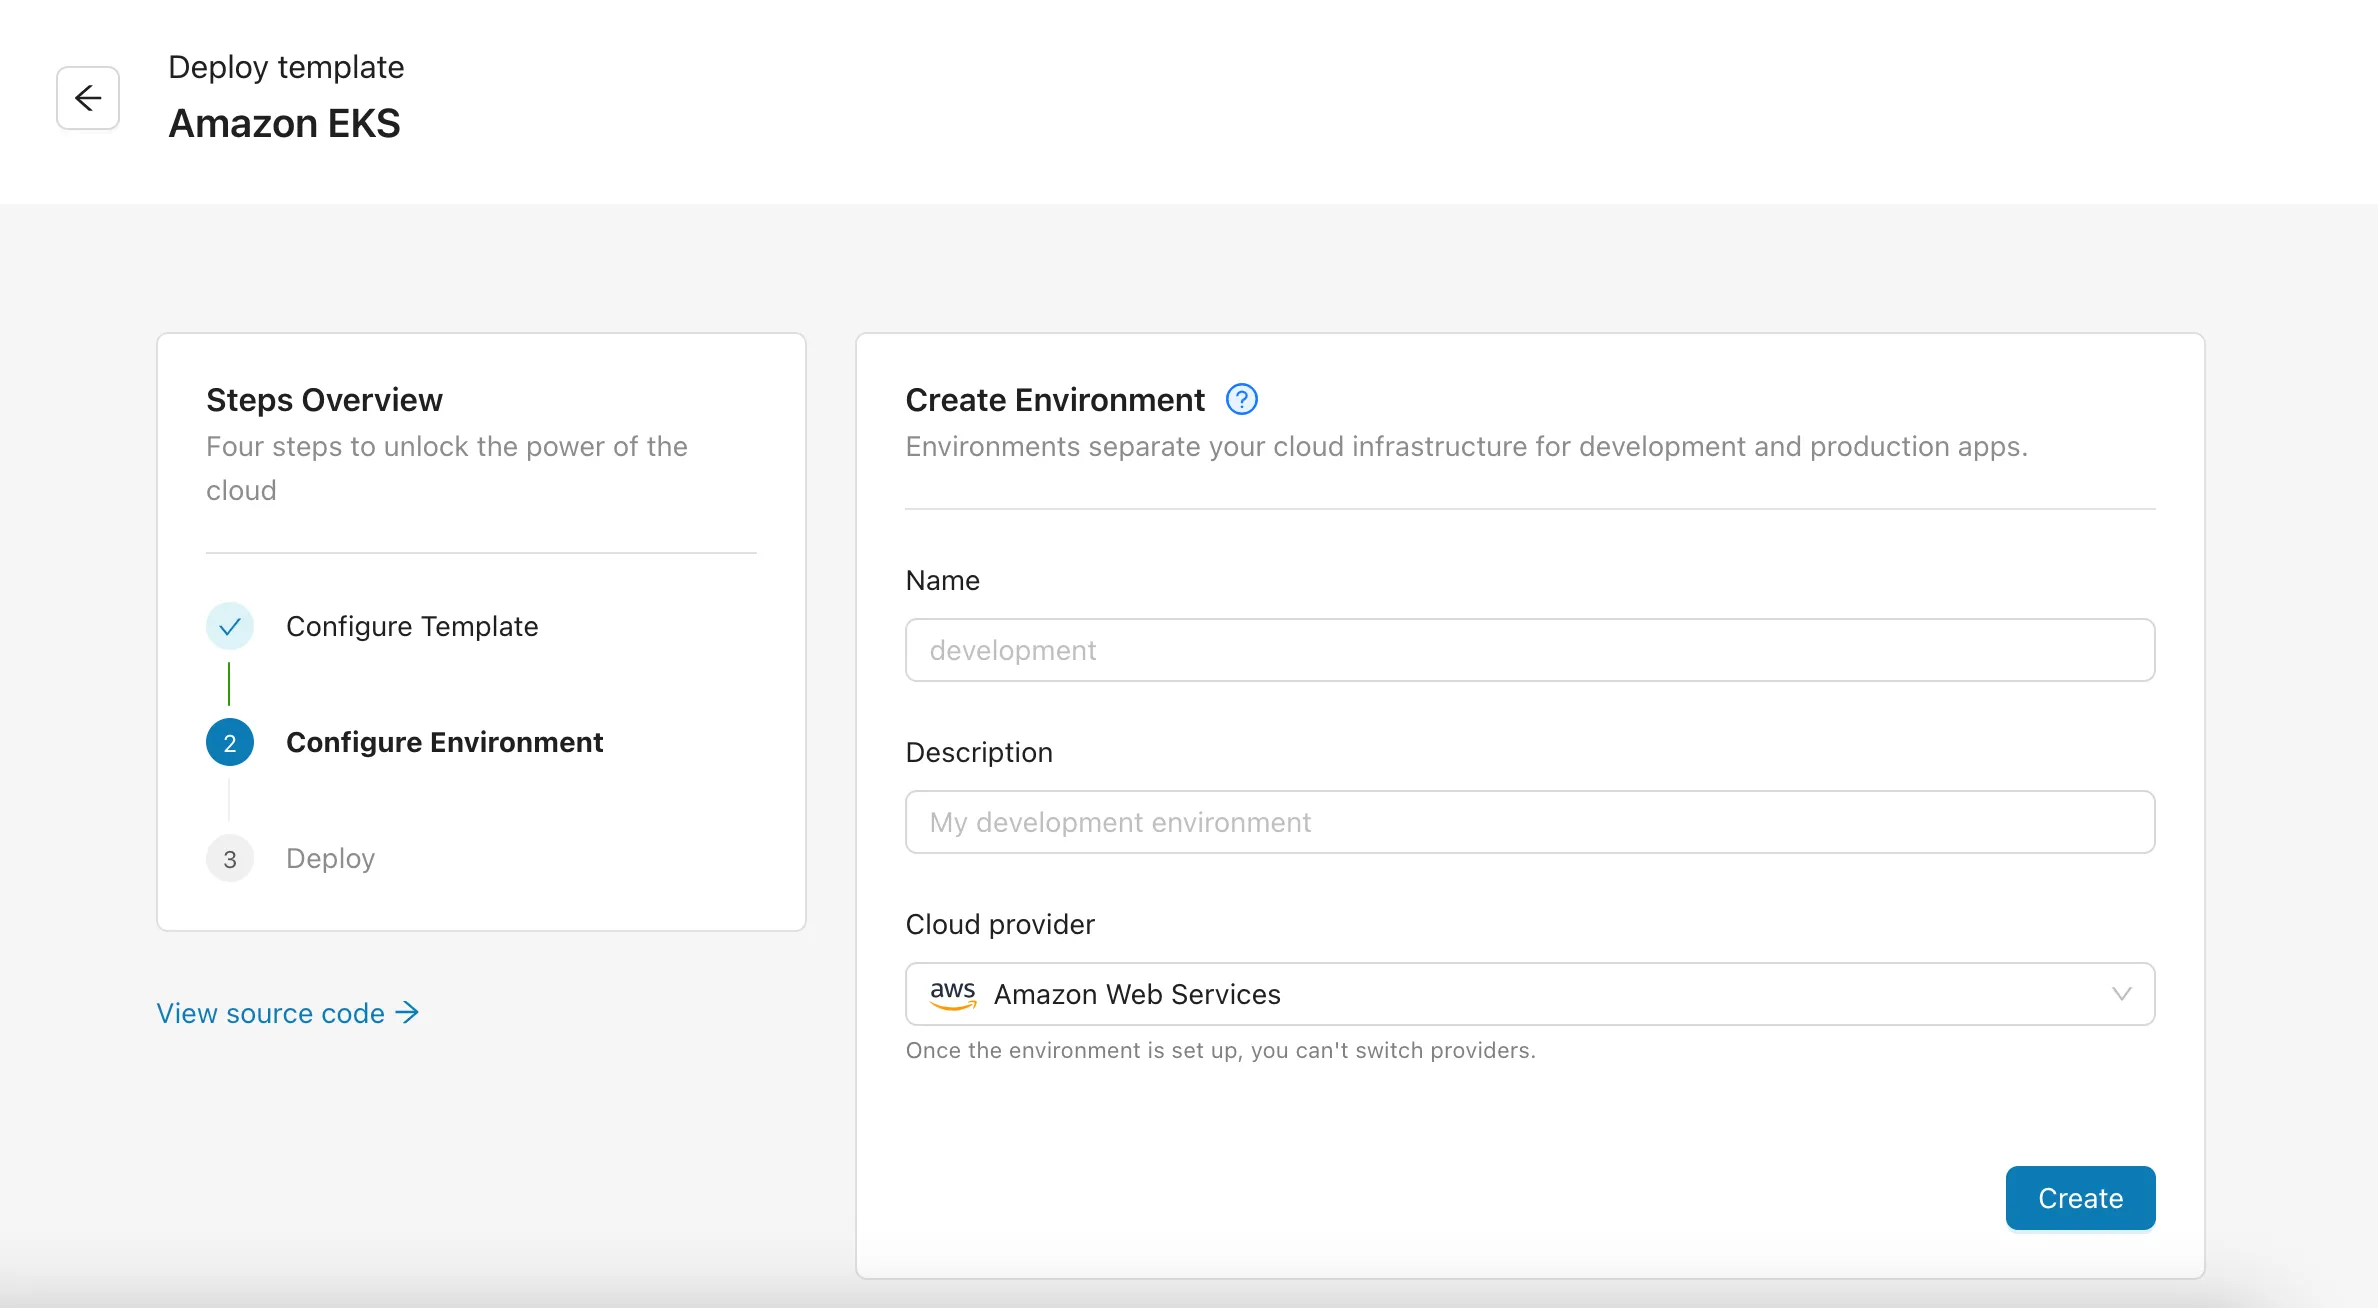Click 'Four steps to unlock' subtitle text
2378x1308 pixels.
pos(447,468)
